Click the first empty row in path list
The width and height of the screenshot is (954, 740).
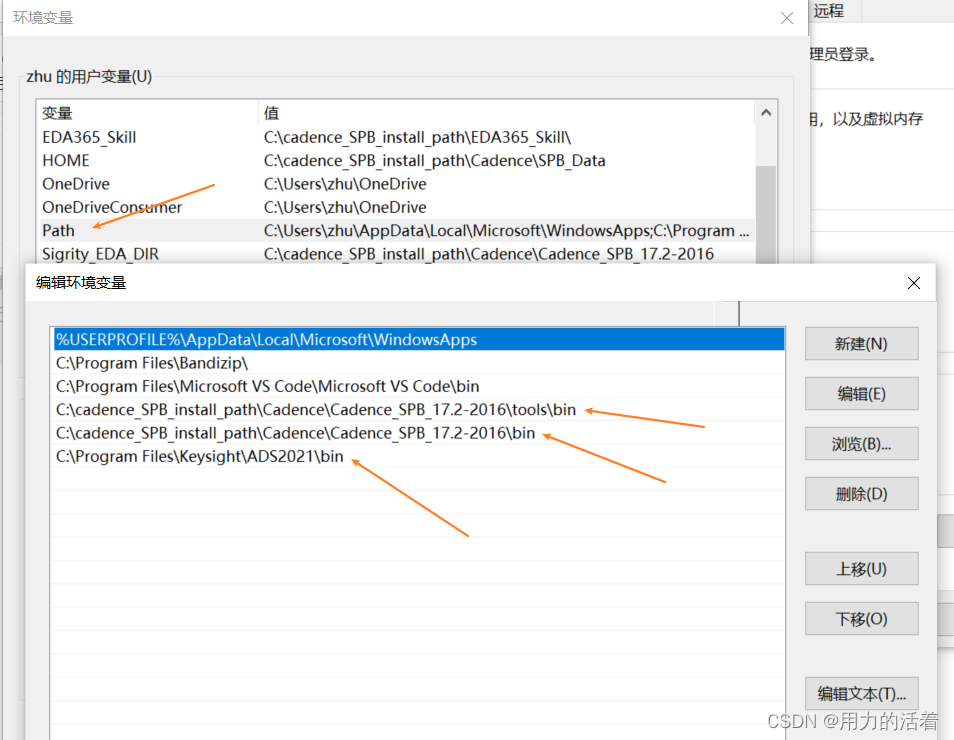coord(419,480)
